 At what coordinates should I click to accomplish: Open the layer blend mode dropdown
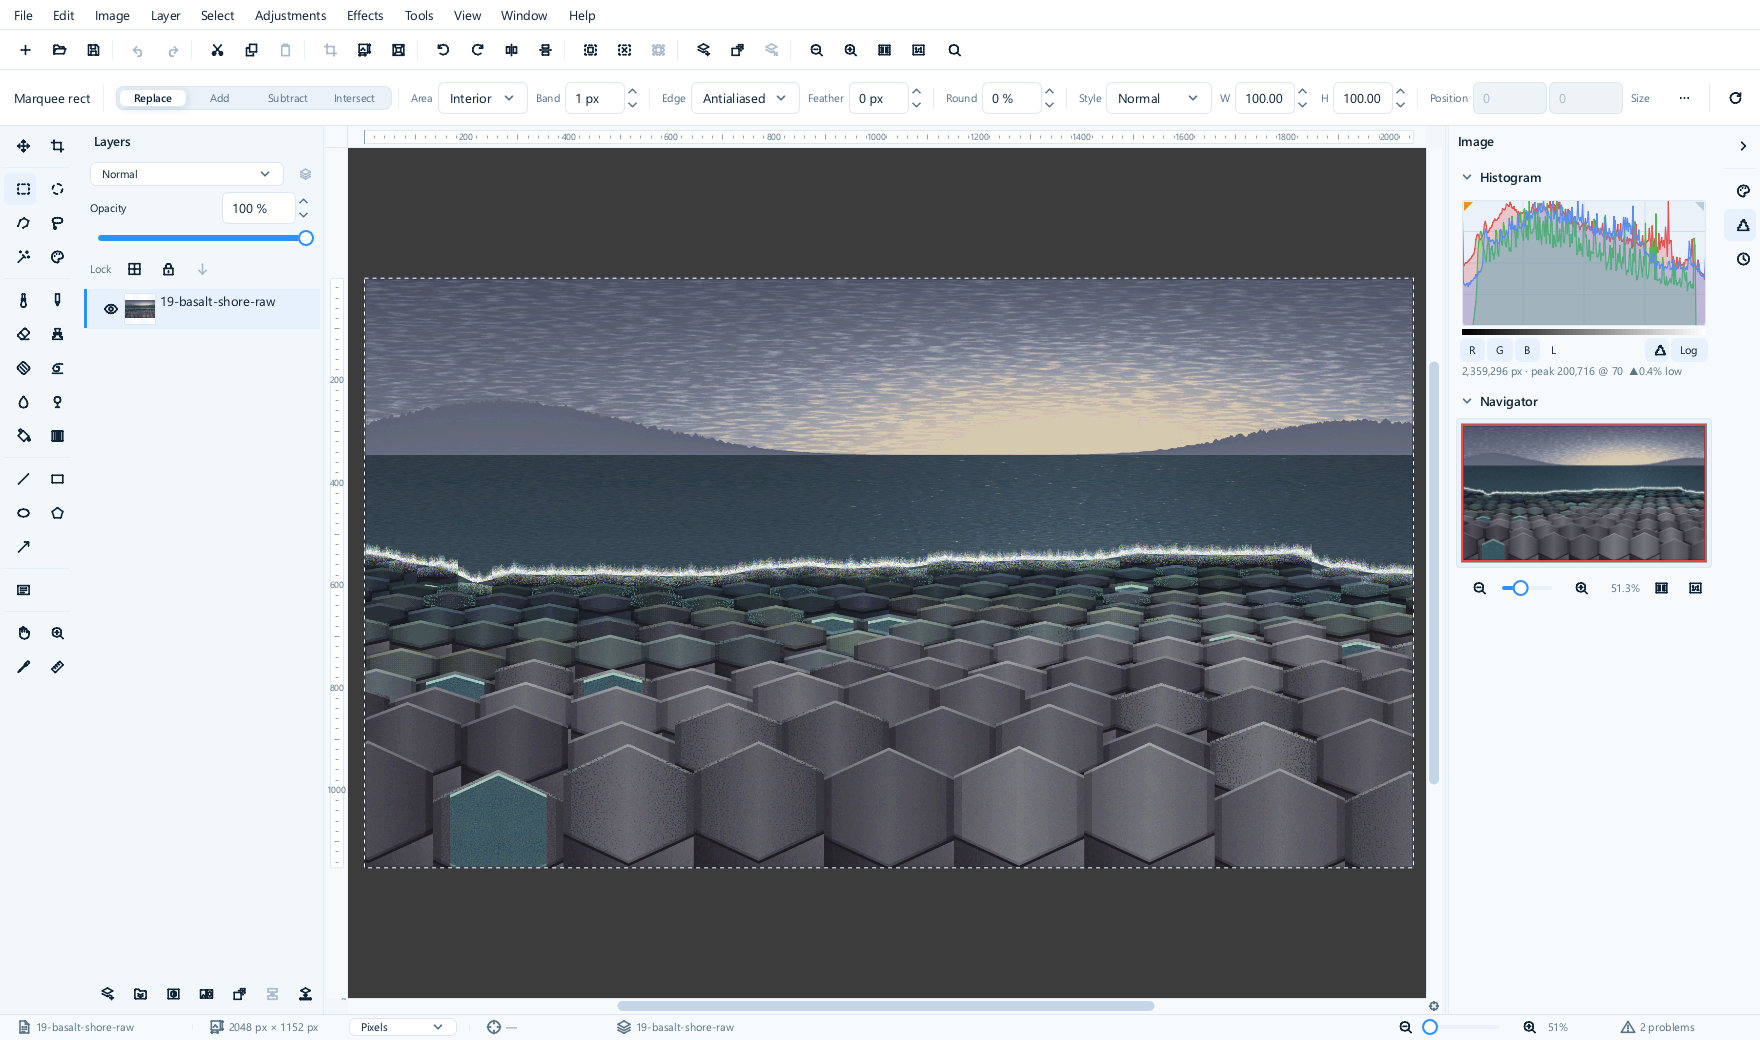pos(186,174)
